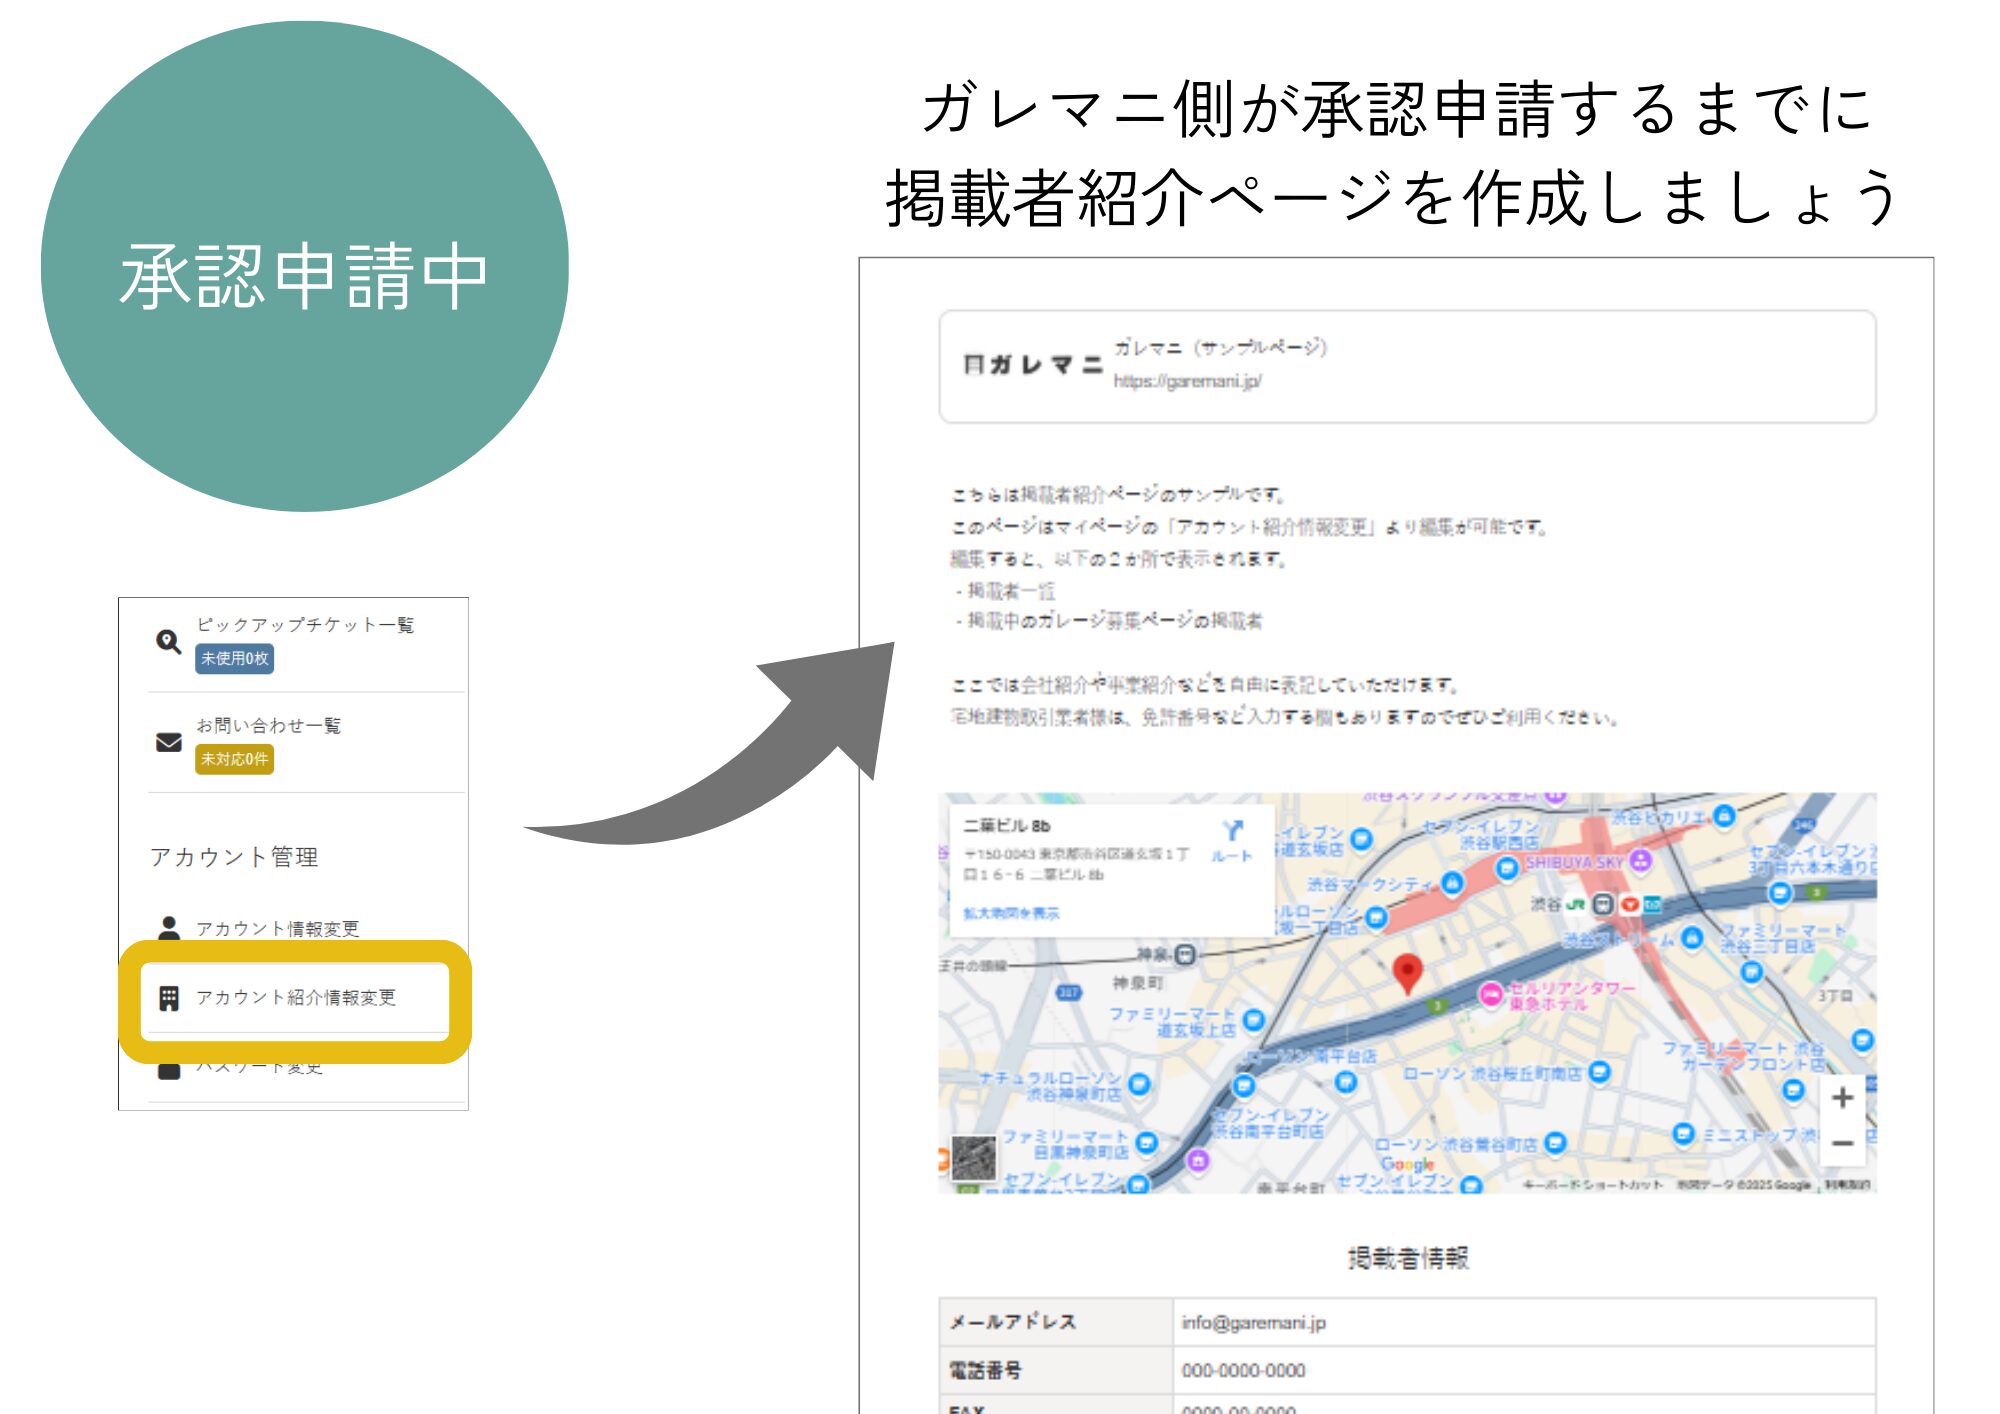Click the ガレマニ logo in header card
This screenshot has height=1414, width=2000.
(x=1032, y=365)
